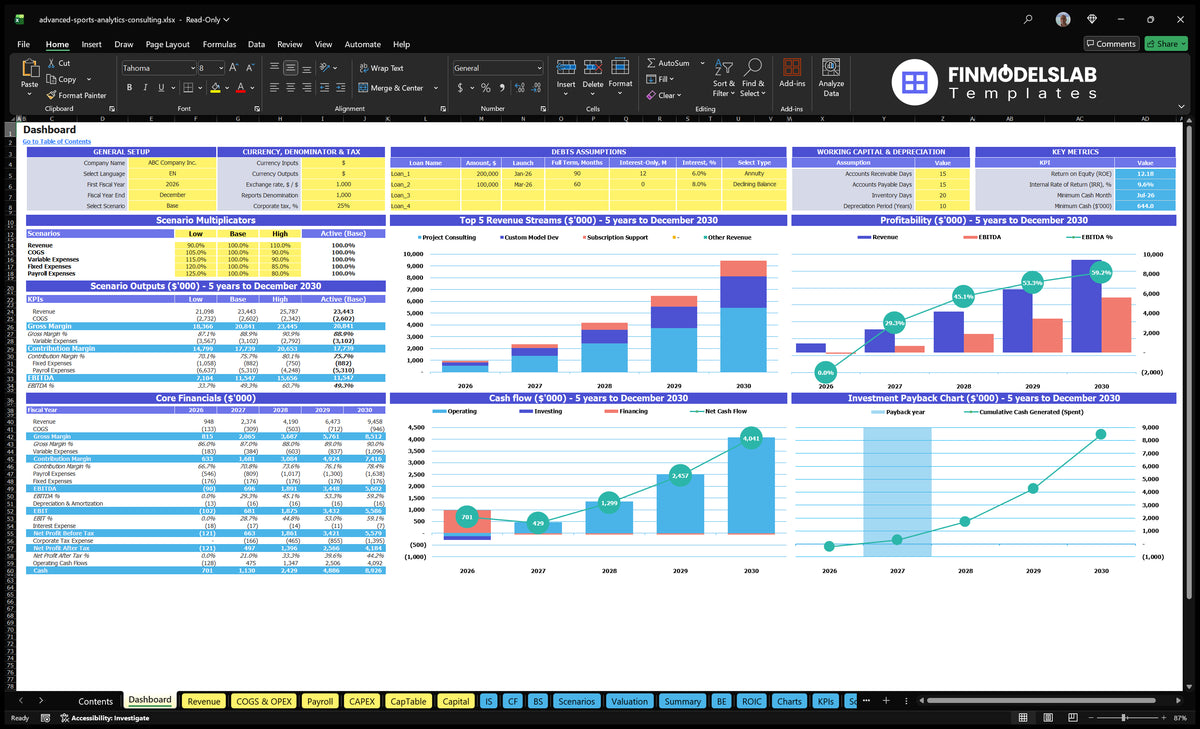Click the Increase Indent icon

click(x=340, y=88)
